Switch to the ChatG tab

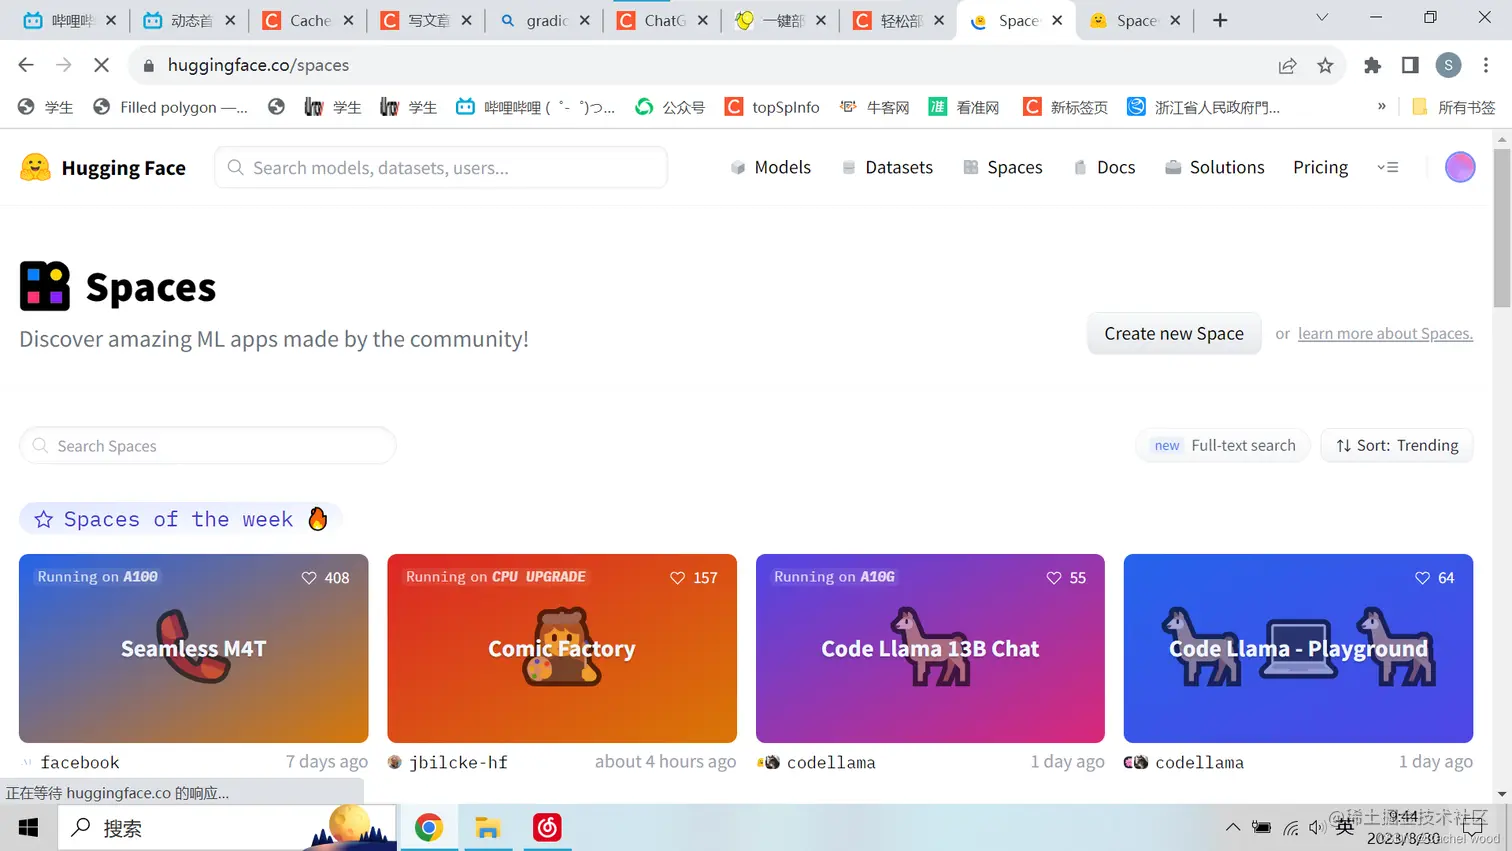point(663,20)
